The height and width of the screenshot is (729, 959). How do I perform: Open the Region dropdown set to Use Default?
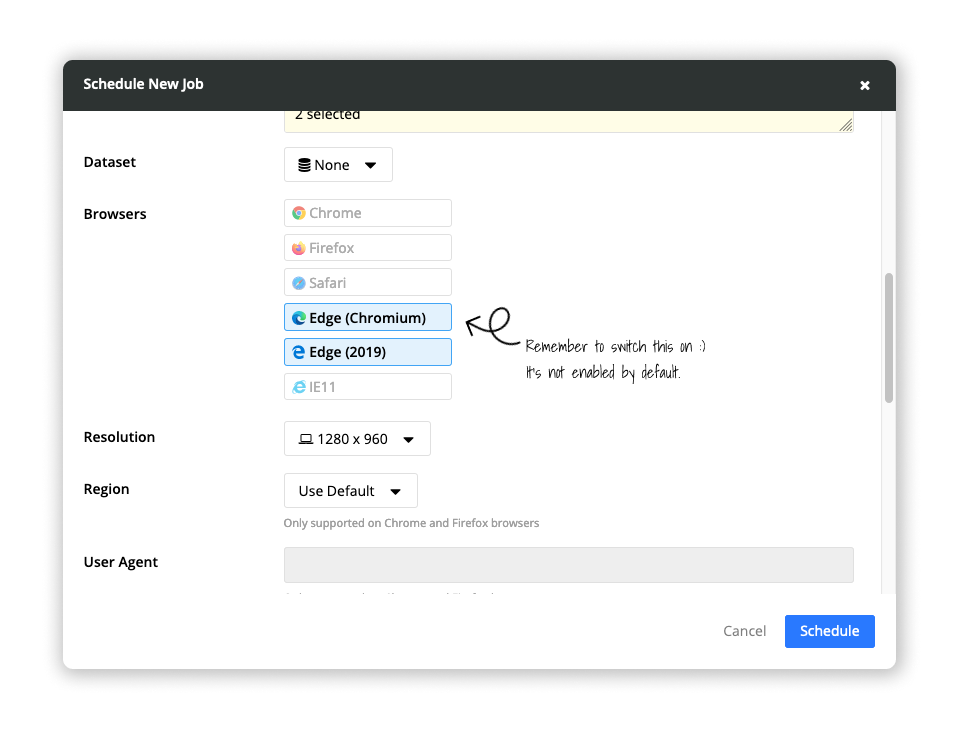[350, 490]
